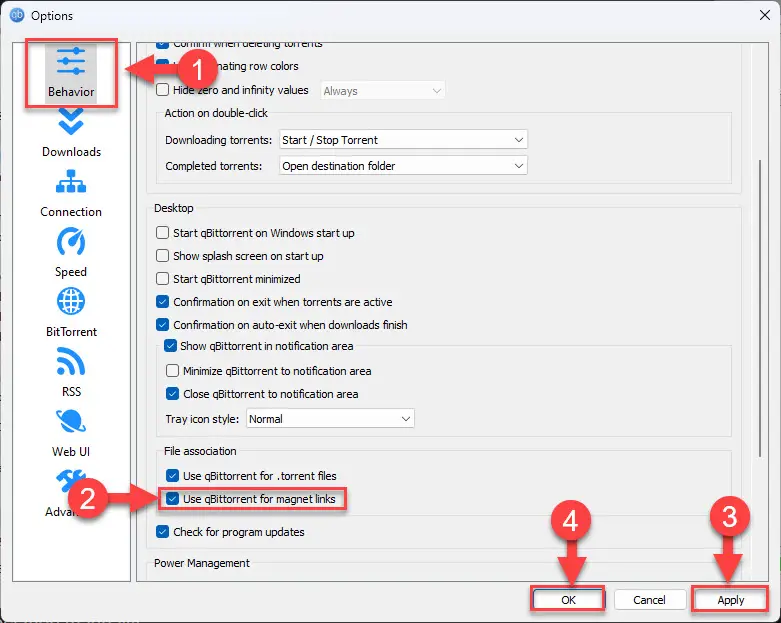Open the Advanced settings tools icon
The width and height of the screenshot is (781, 623).
pos(71,481)
